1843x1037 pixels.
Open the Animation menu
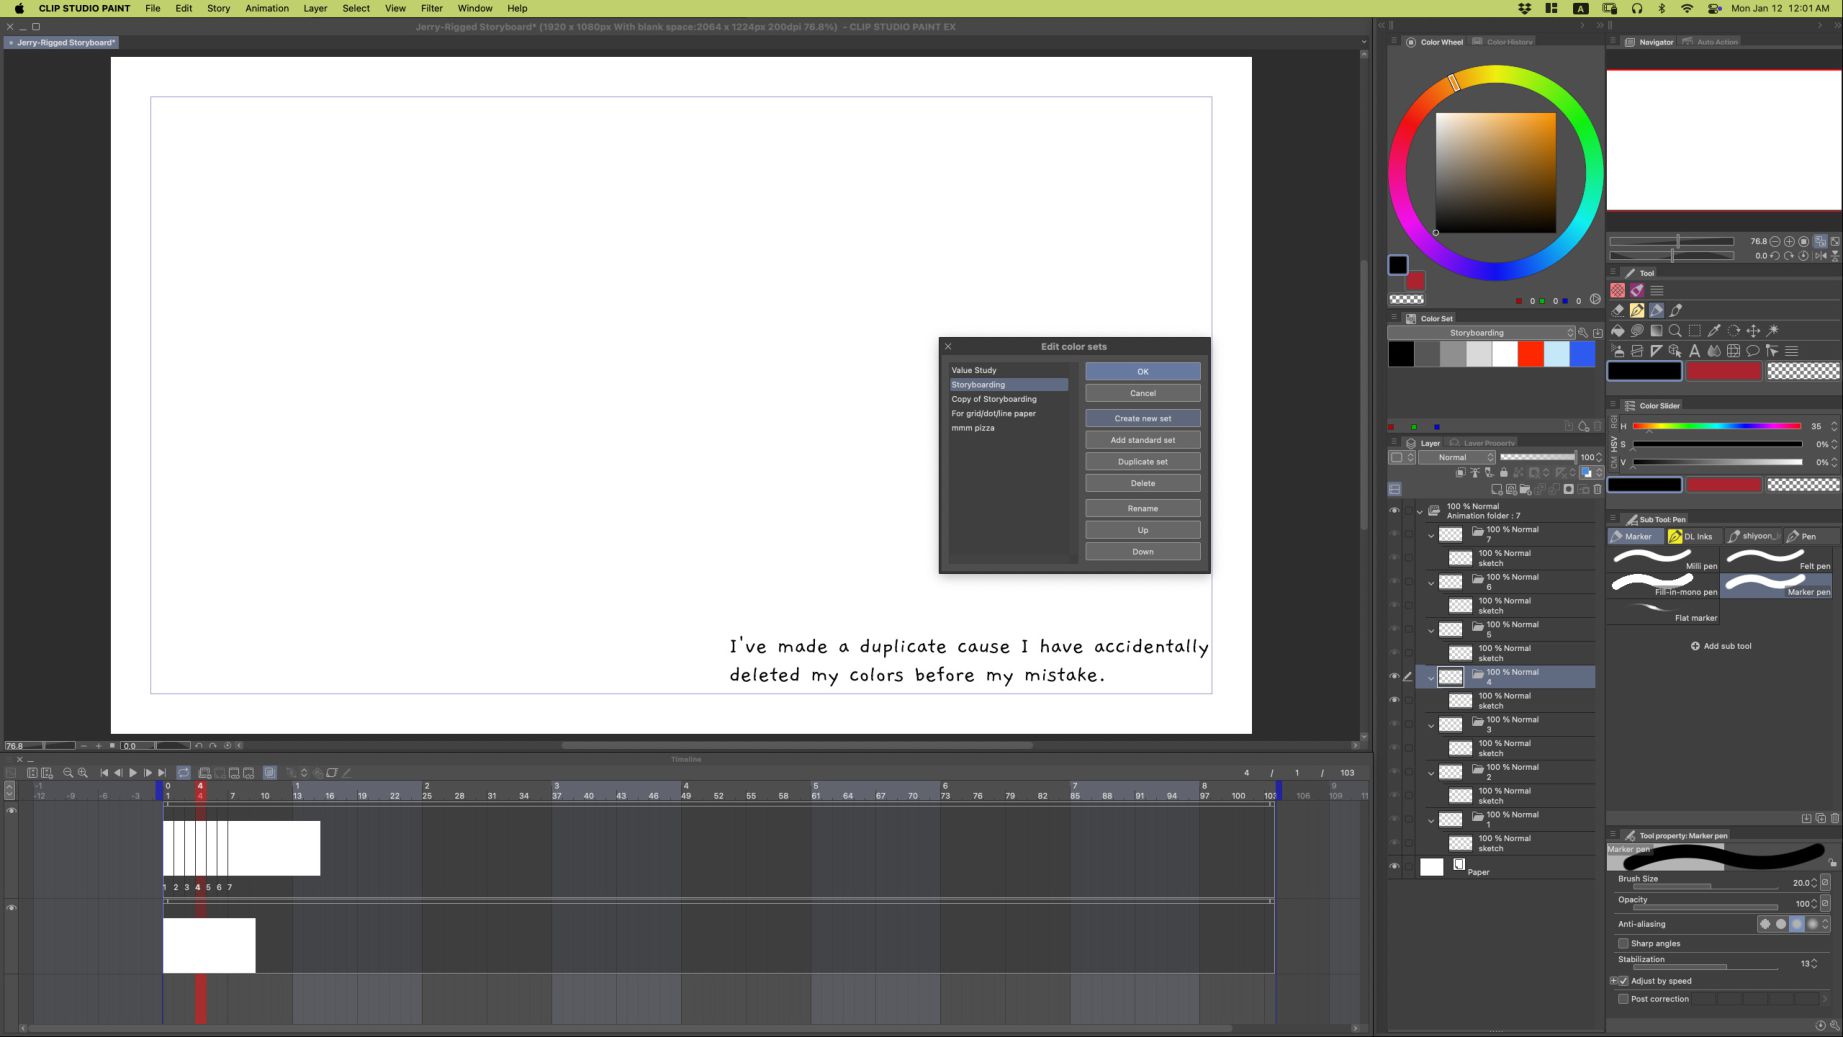[266, 8]
